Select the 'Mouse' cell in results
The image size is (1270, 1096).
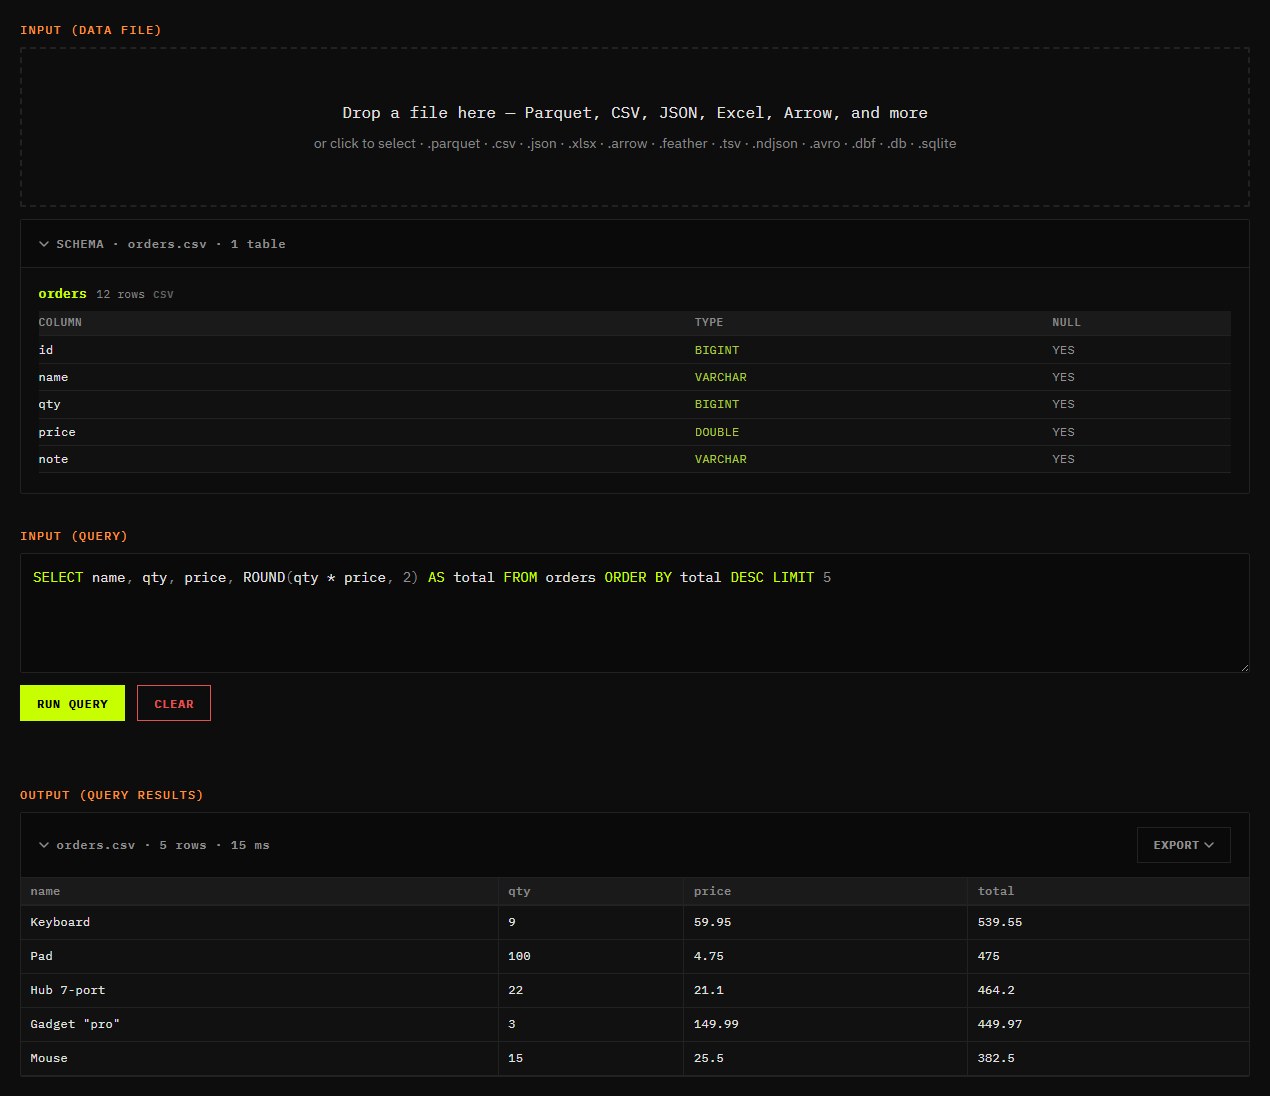tap(259, 1058)
